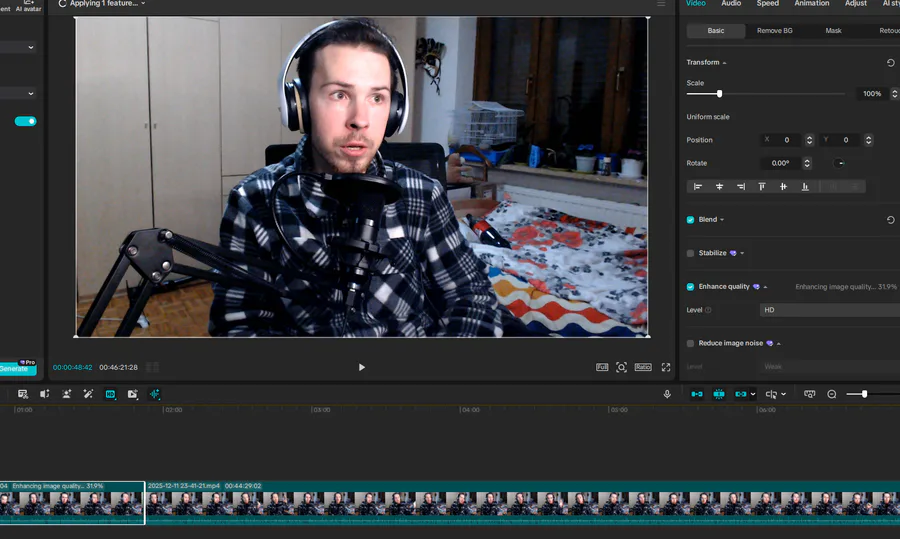This screenshot has width=900, height=539.
Task: Open dropdown arrow next to linkage icon
Action: click(x=753, y=394)
